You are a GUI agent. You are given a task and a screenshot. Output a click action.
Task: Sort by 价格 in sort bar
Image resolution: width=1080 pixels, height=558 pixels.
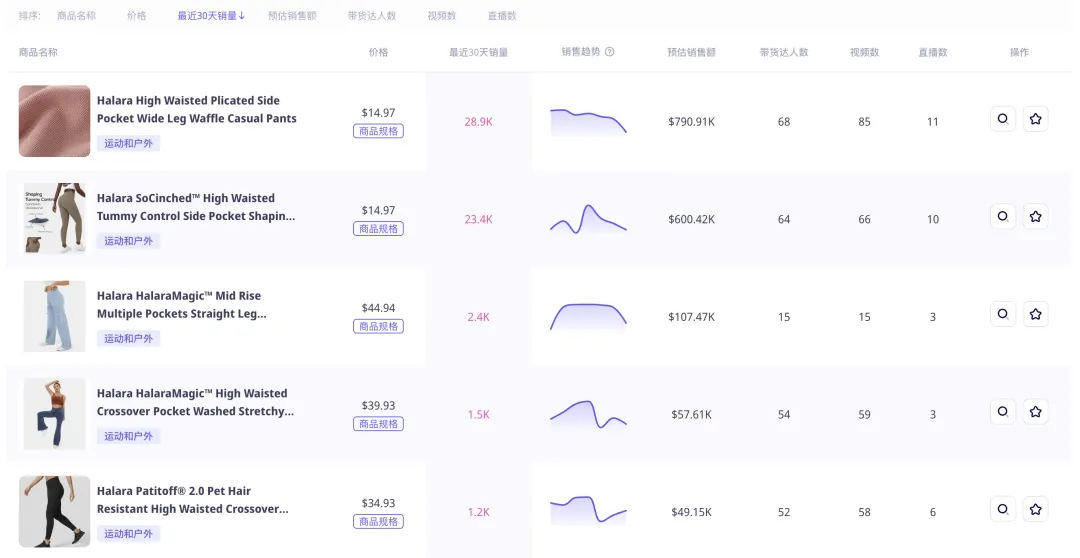click(136, 16)
